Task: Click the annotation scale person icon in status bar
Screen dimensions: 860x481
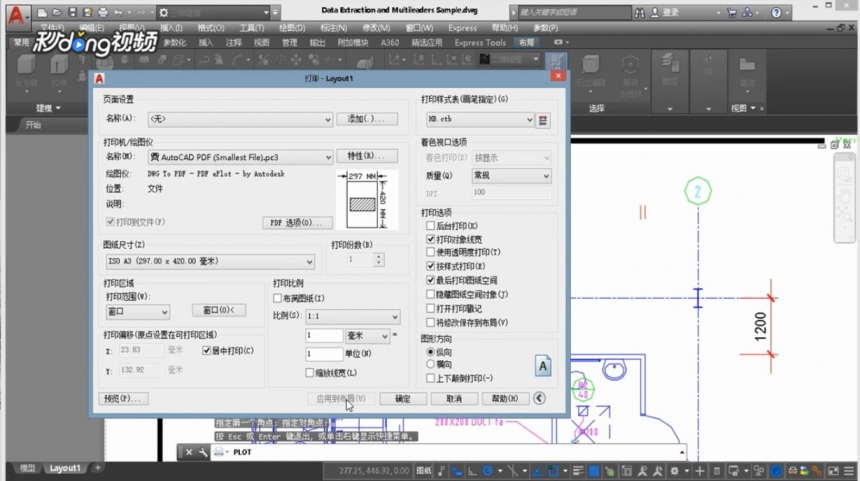Action: 642,471
